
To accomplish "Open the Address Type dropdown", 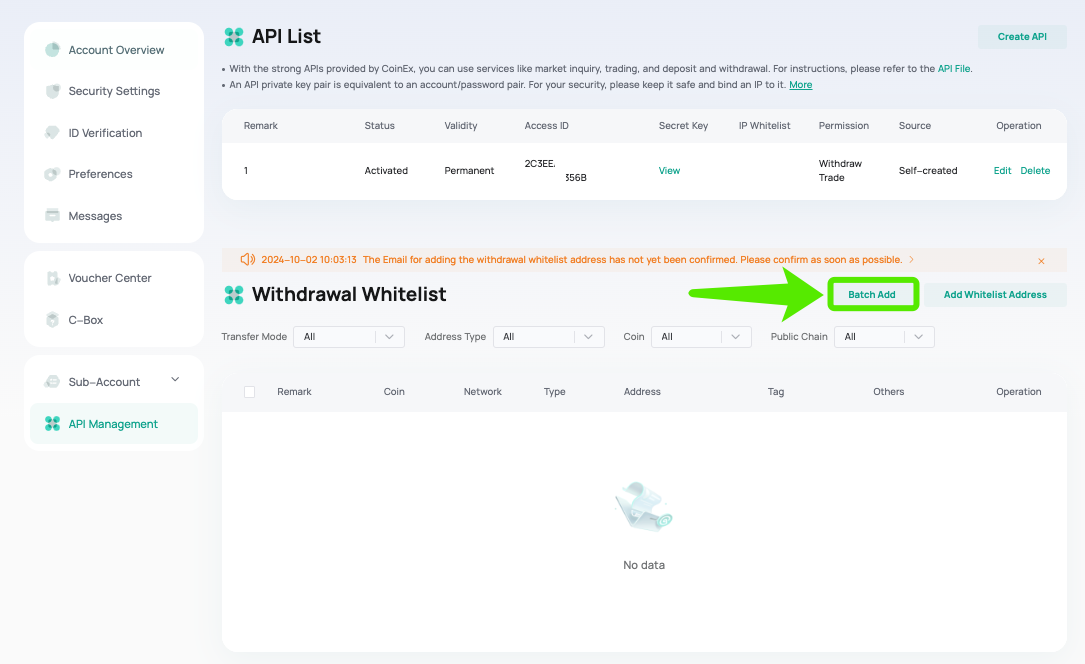I will tap(549, 337).
